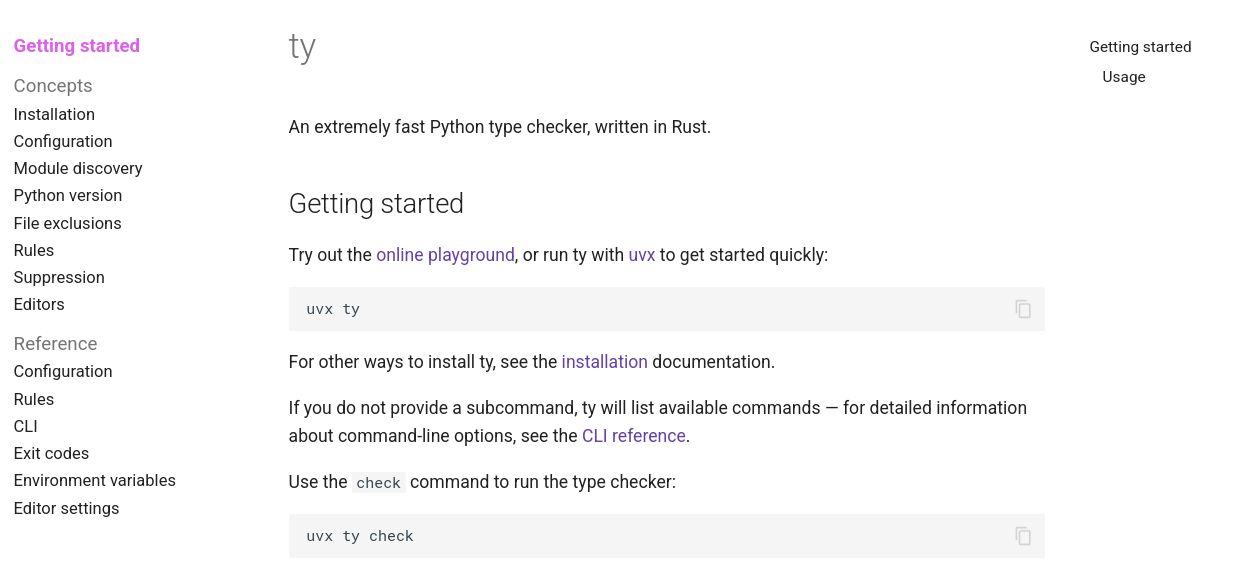The width and height of the screenshot is (1238, 565).
Task: Go to File exclusions page
Action: coord(68,224)
